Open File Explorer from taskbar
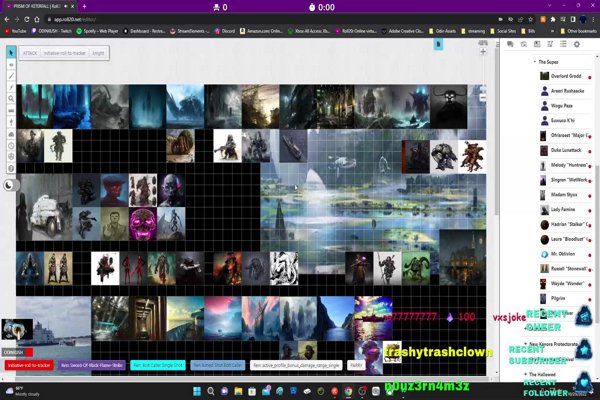The image size is (600, 400). [238, 391]
